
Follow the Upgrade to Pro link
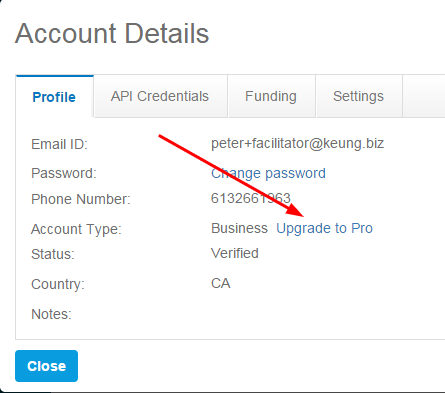[x=324, y=228]
